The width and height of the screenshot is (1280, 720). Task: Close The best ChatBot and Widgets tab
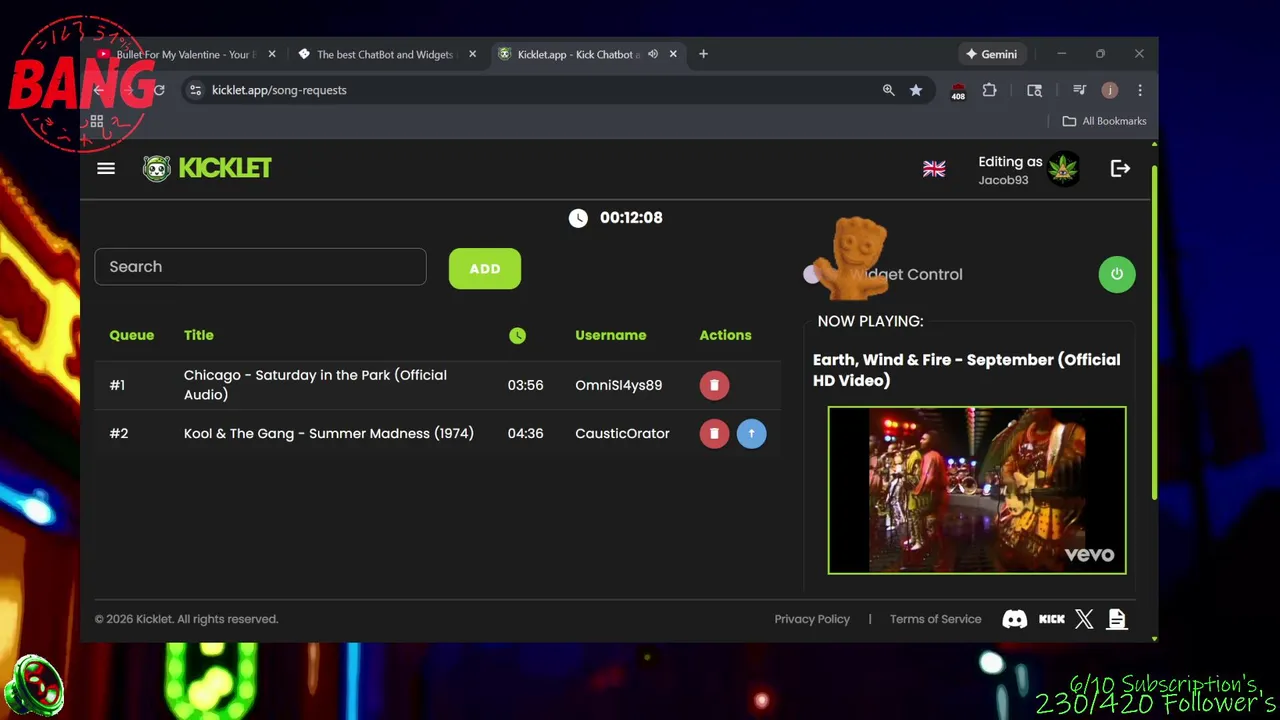click(472, 54)
